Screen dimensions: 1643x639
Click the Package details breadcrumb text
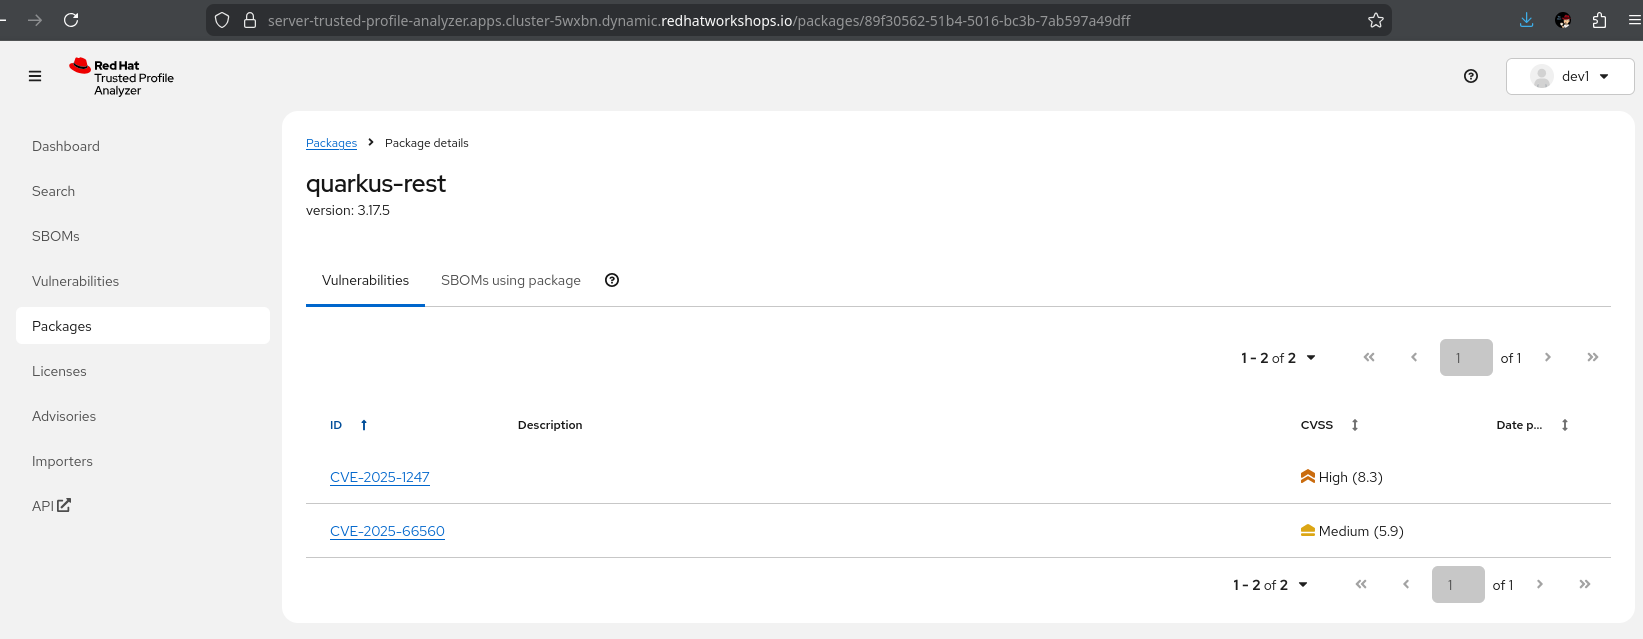[x=427, y=143]
